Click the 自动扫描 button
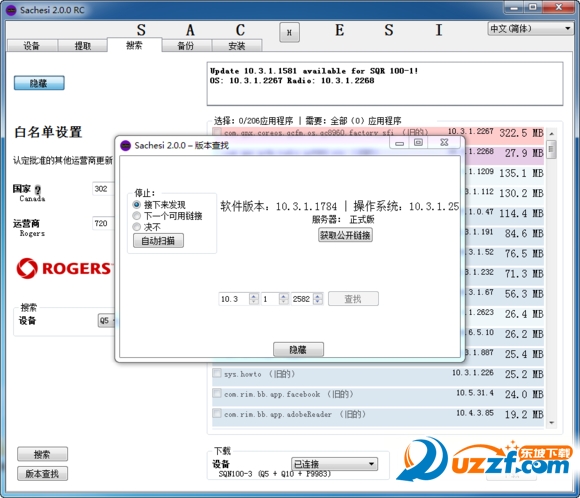 click(x=158, y=241)
